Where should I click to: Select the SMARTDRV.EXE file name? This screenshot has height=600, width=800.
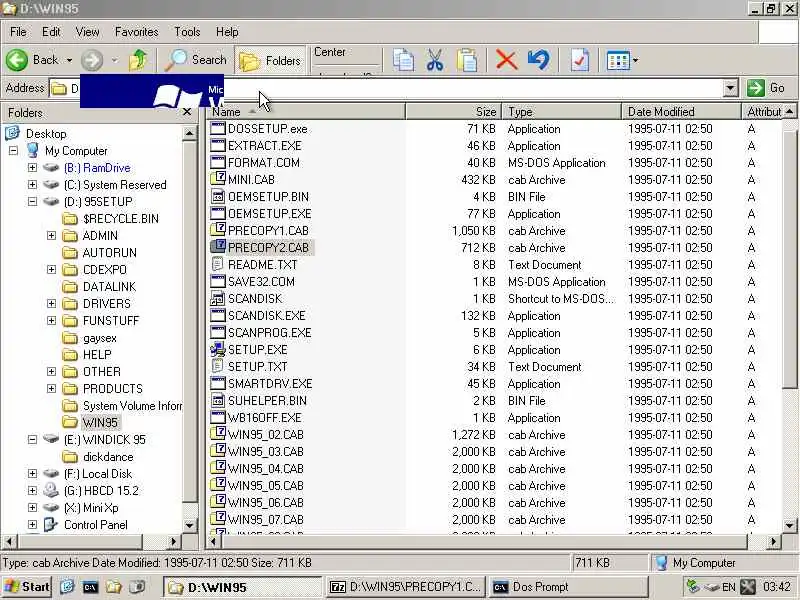click(x=270, y=384)
